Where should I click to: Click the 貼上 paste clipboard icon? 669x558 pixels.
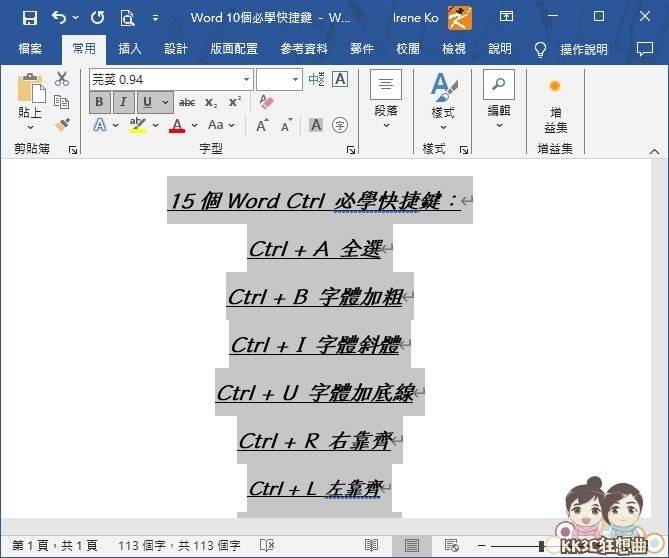31,89
